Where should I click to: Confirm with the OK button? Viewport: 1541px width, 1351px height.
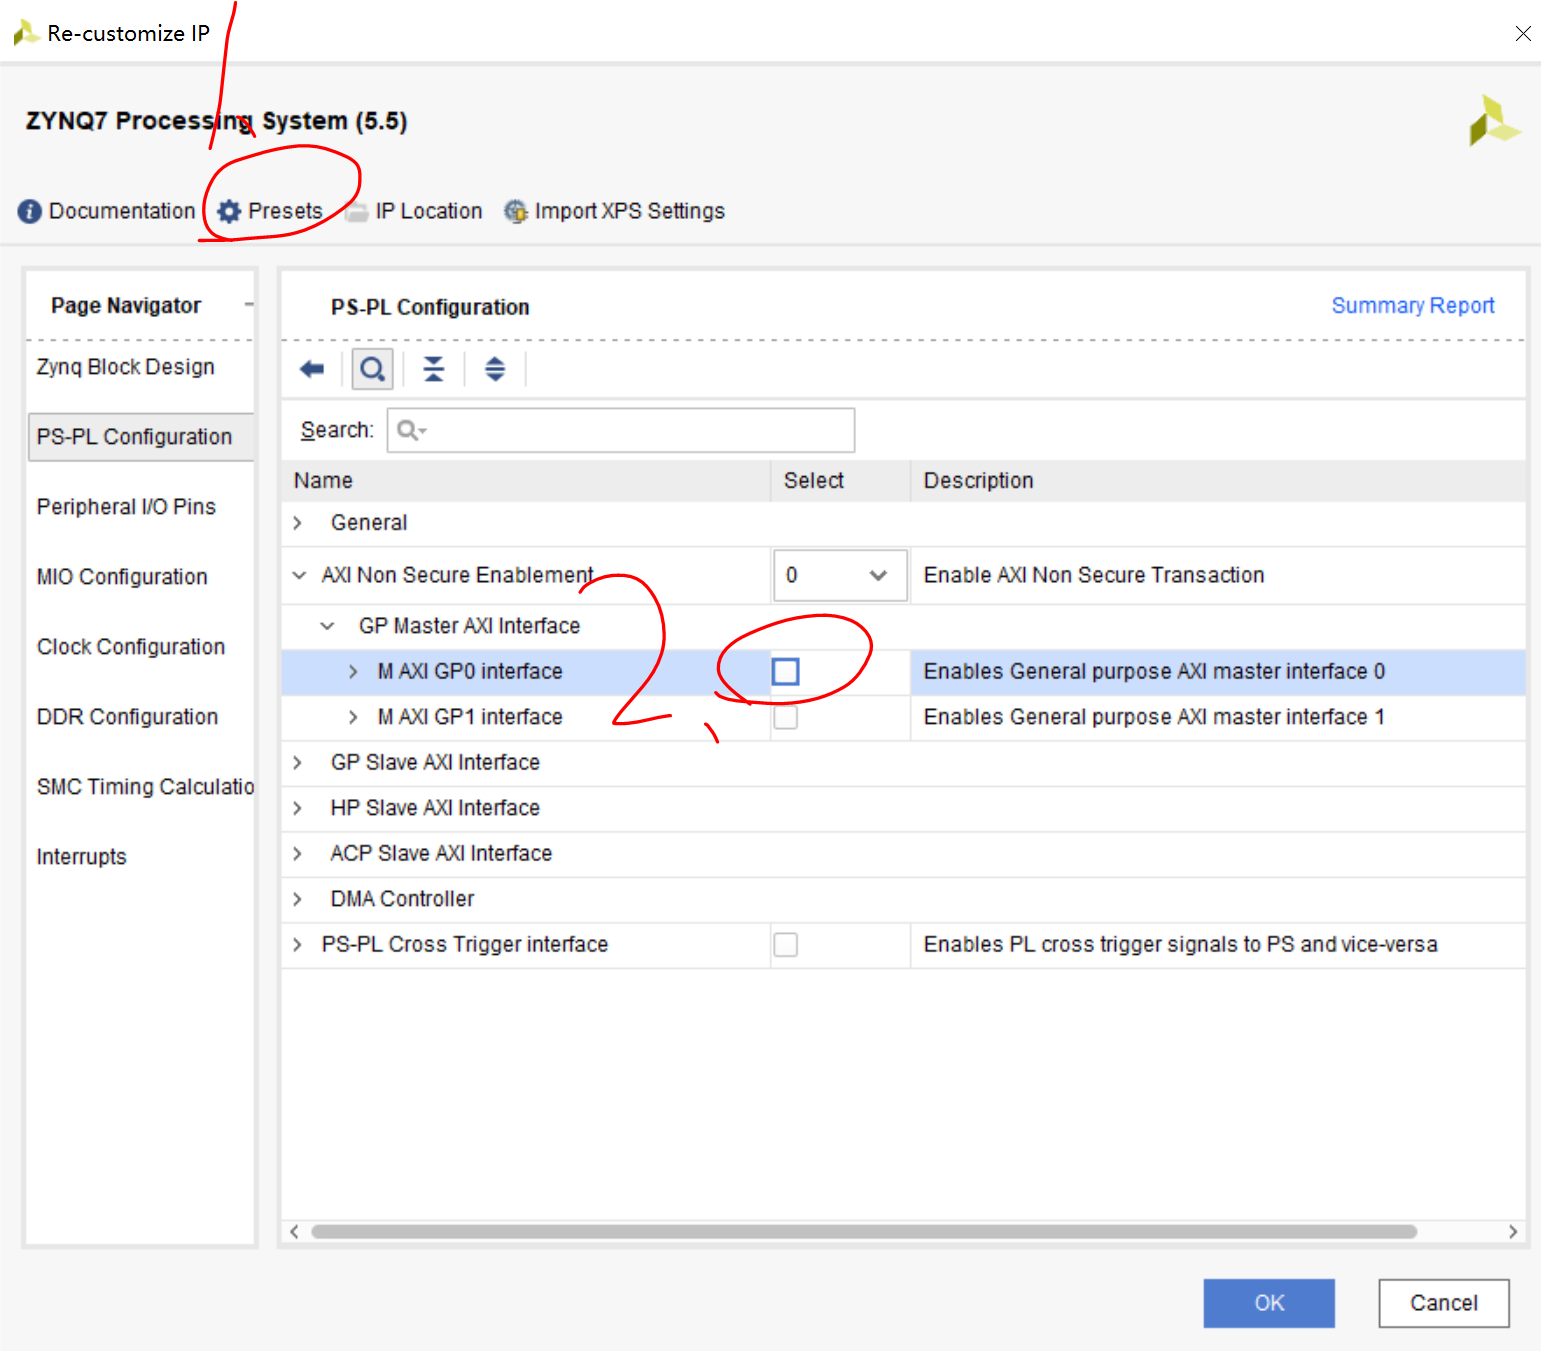(1269, 1303)
